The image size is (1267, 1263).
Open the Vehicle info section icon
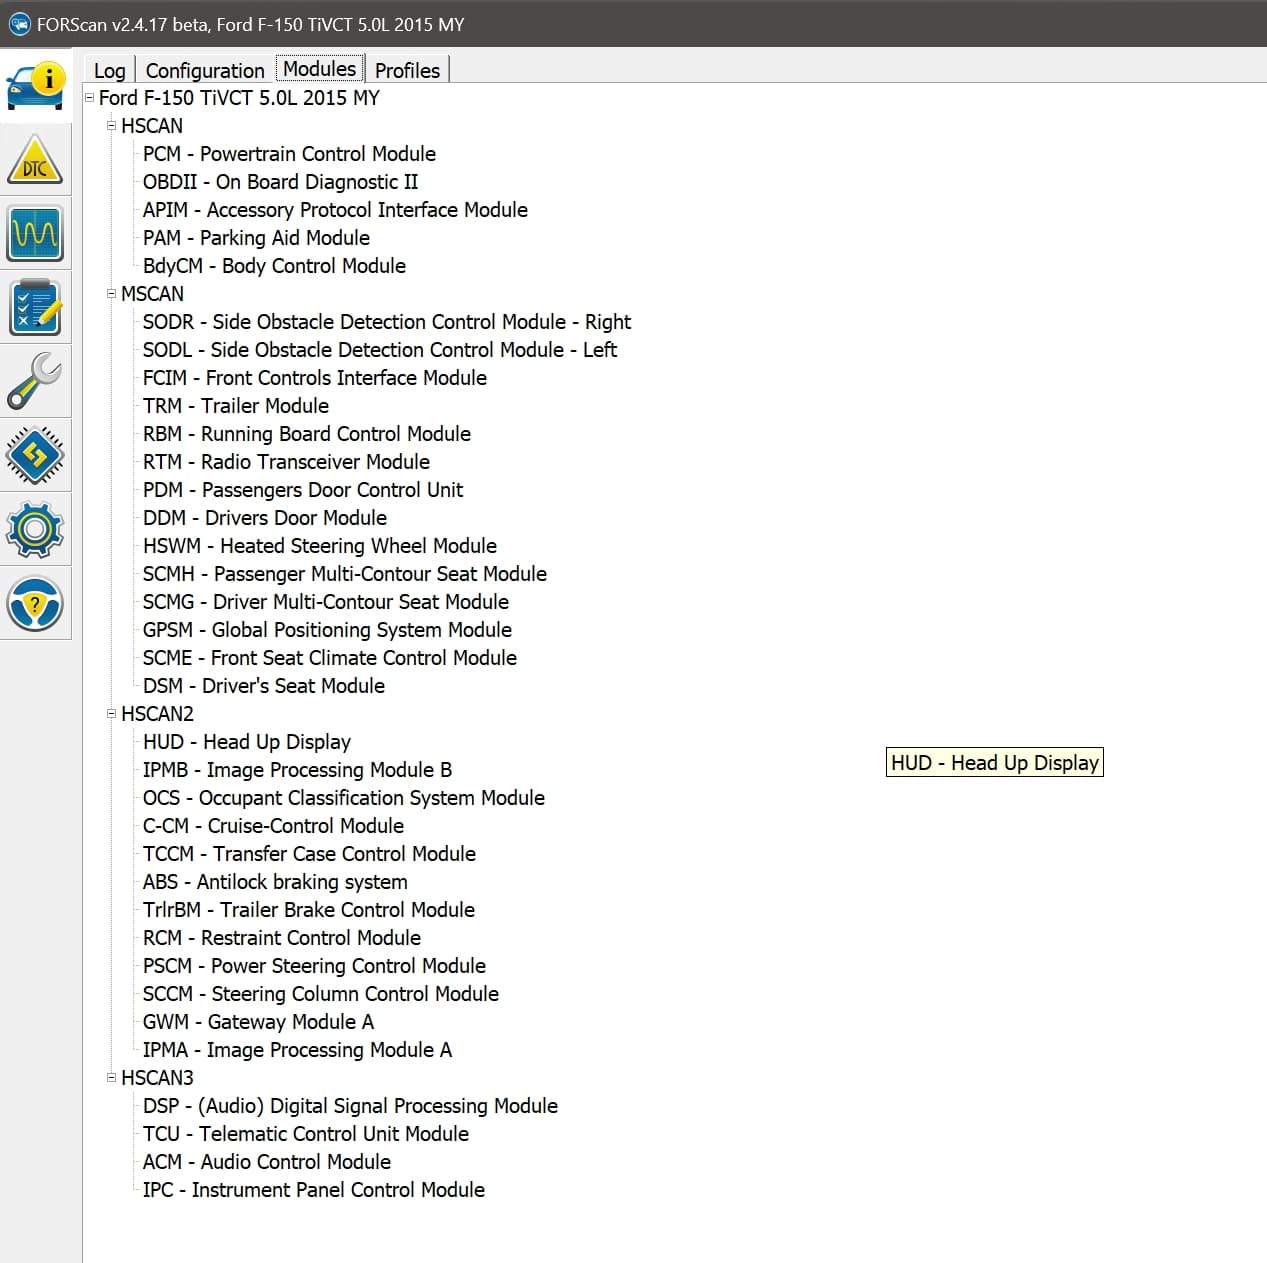pos(35,85)
